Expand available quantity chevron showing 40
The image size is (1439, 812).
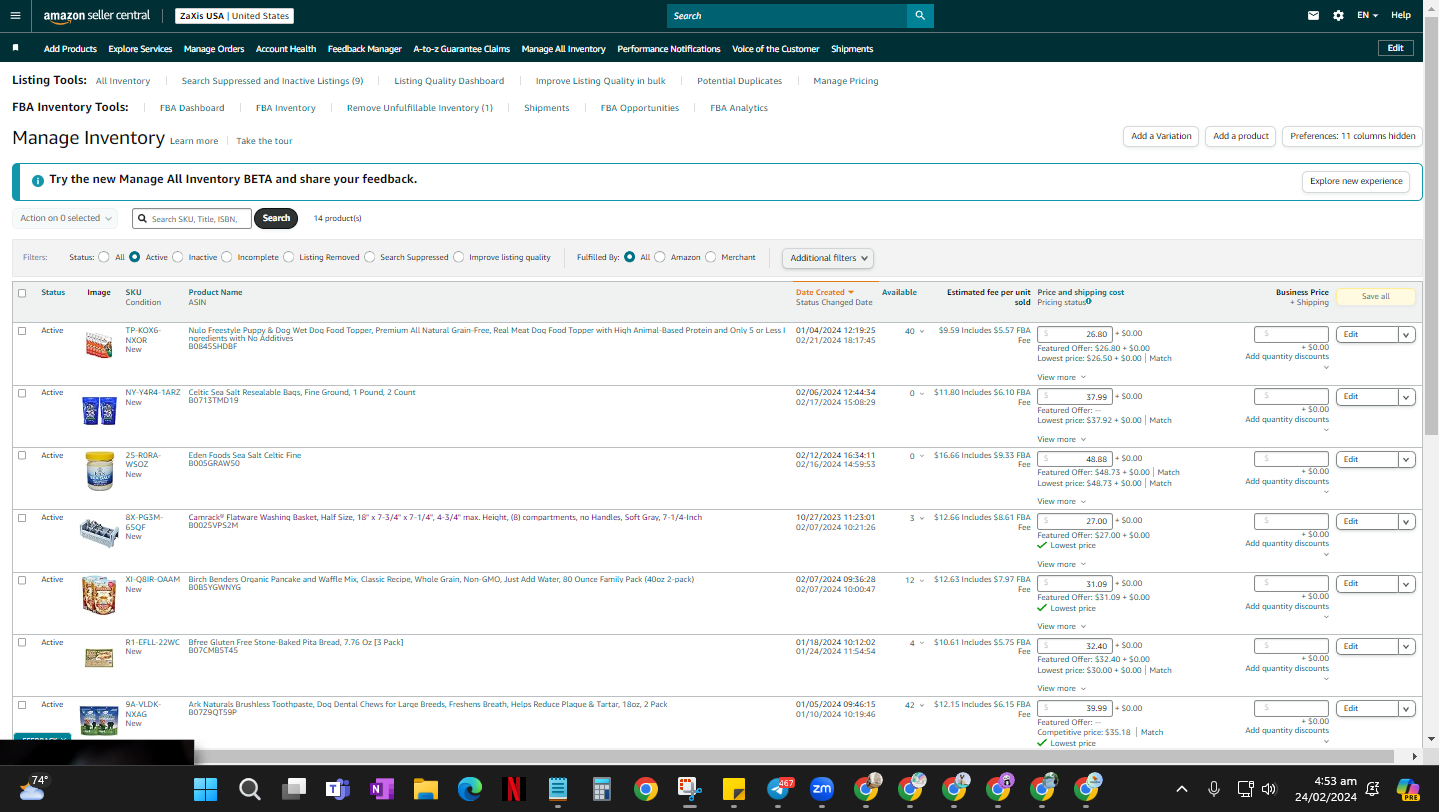click(x=921, y=331)
